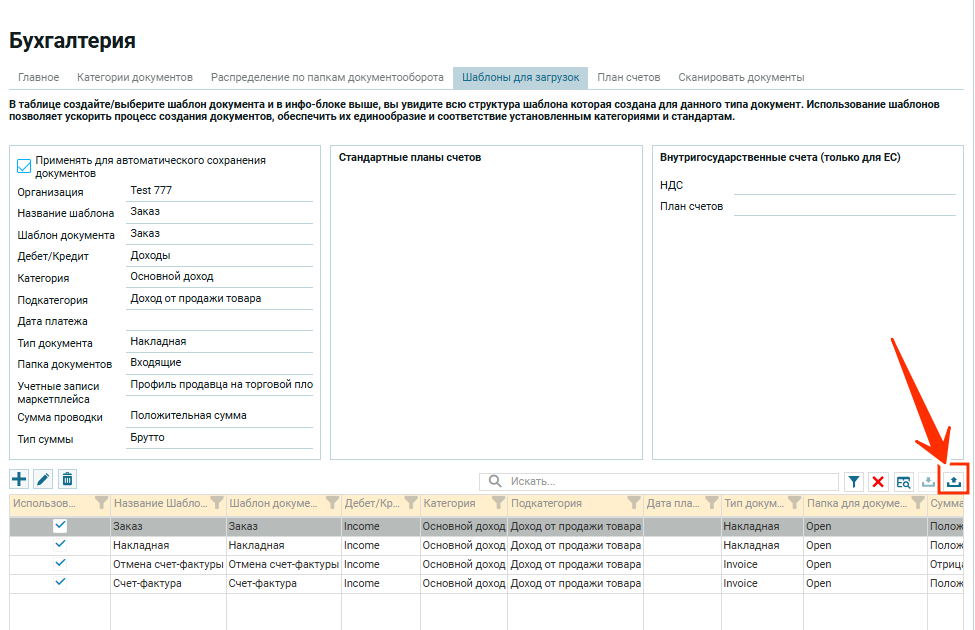This screenshot has height=630, width=975.
Task: Click the Искать search field
Action: (670, 482)
